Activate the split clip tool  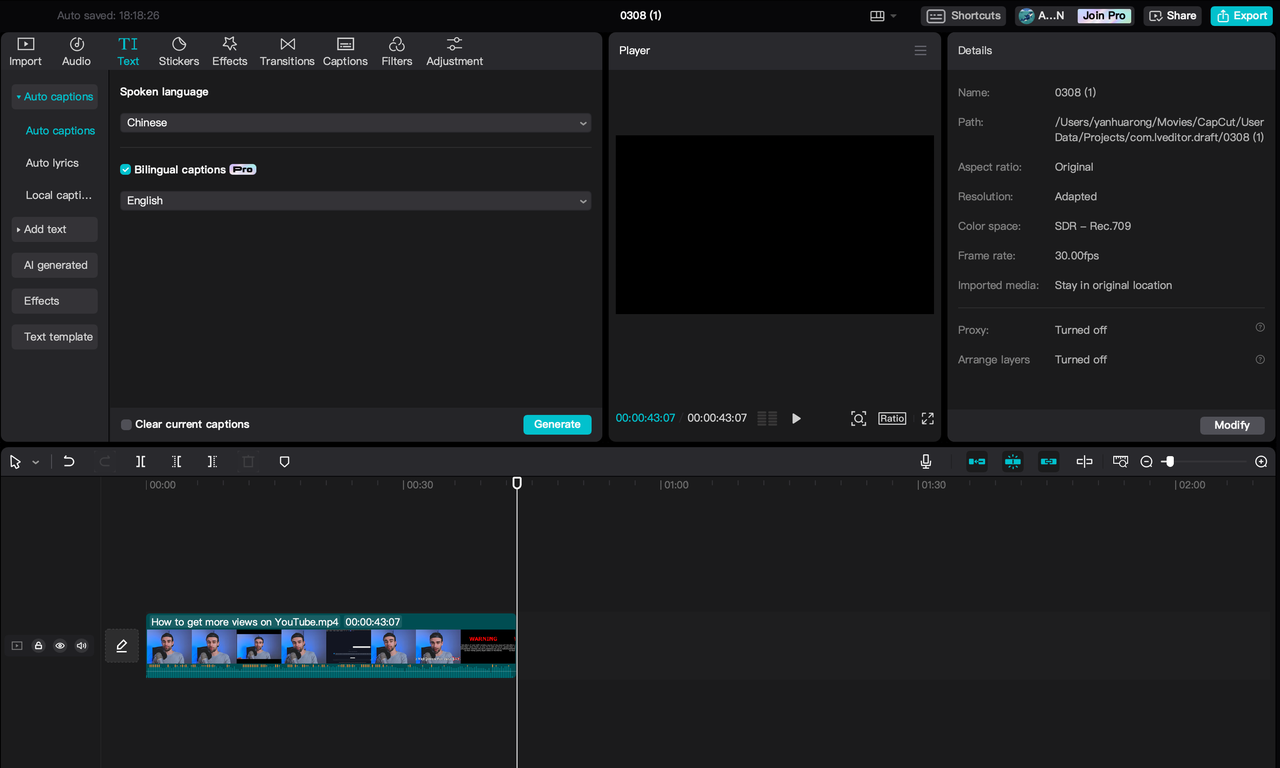pos(140,461)
